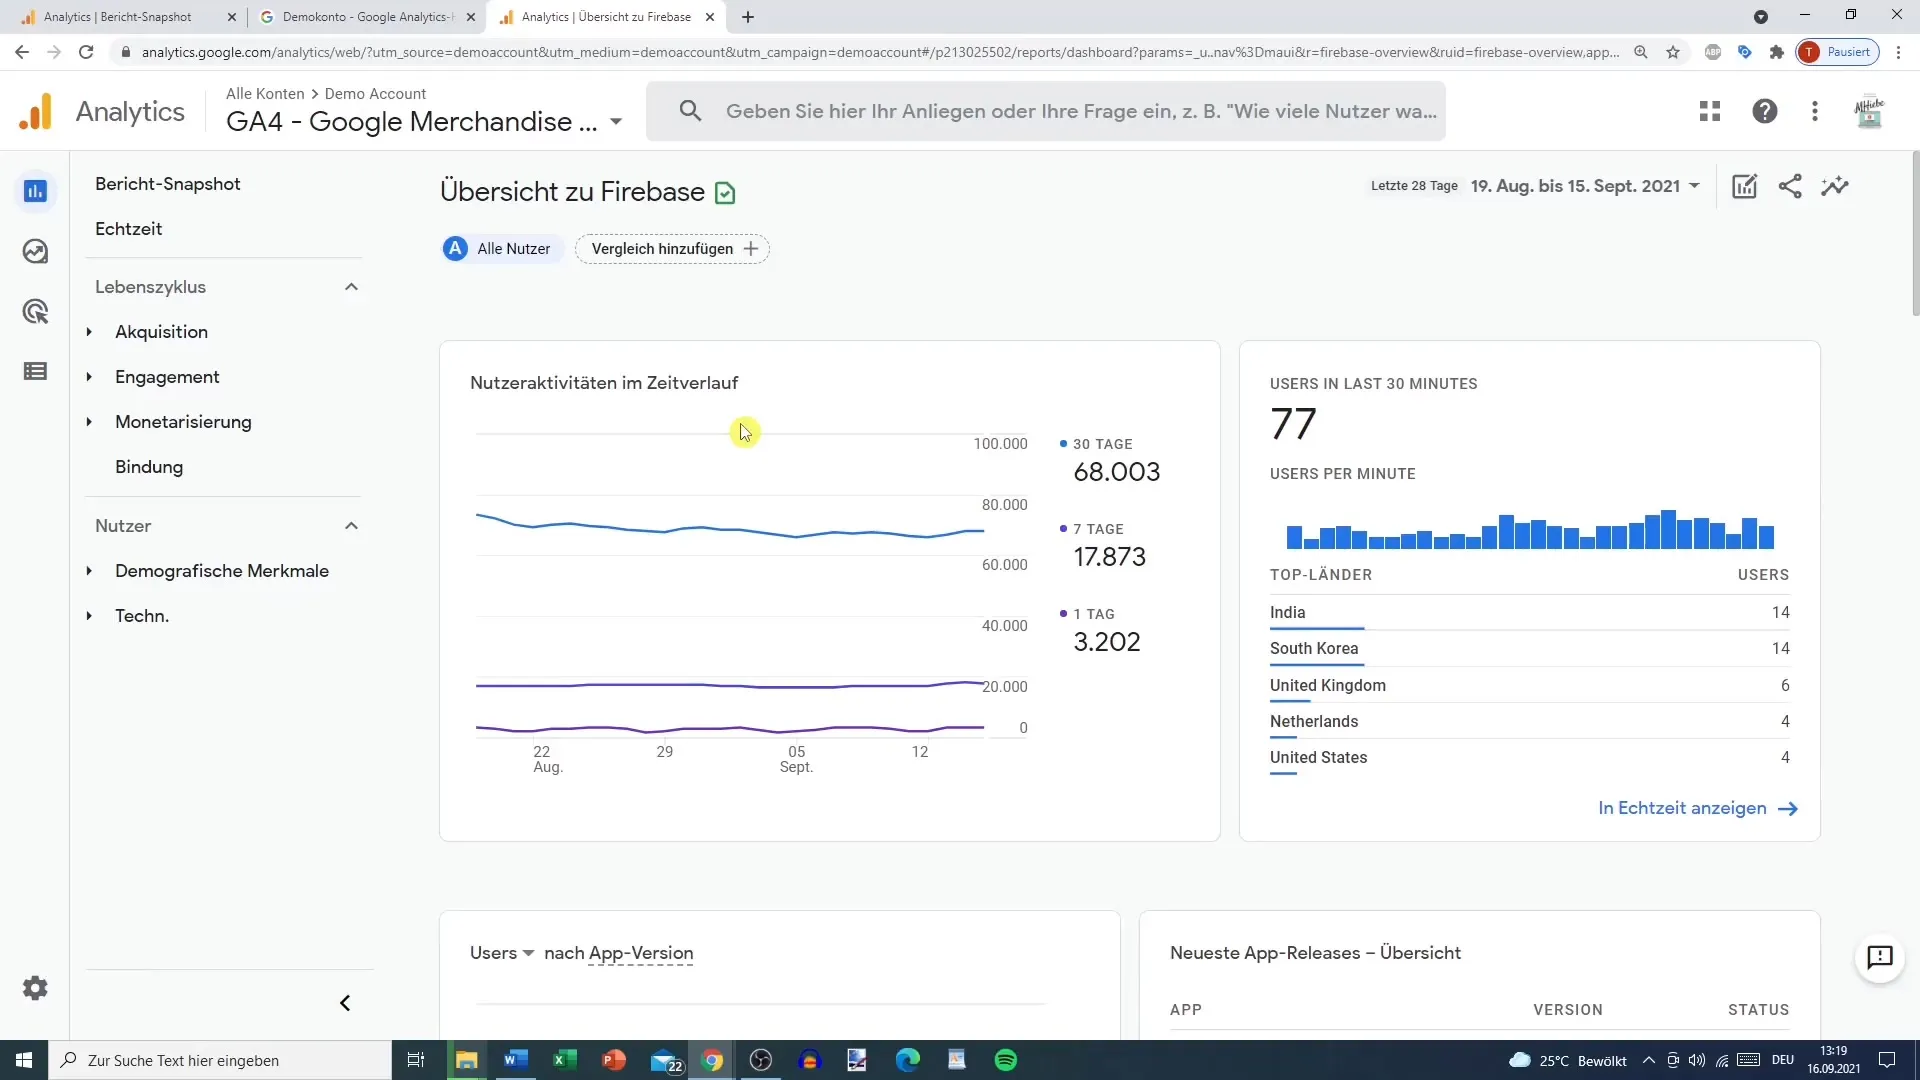Screen dimensions: 1920x1080
Task: Click the Bericht-Snapshot menu item
Action: [167, 183]
